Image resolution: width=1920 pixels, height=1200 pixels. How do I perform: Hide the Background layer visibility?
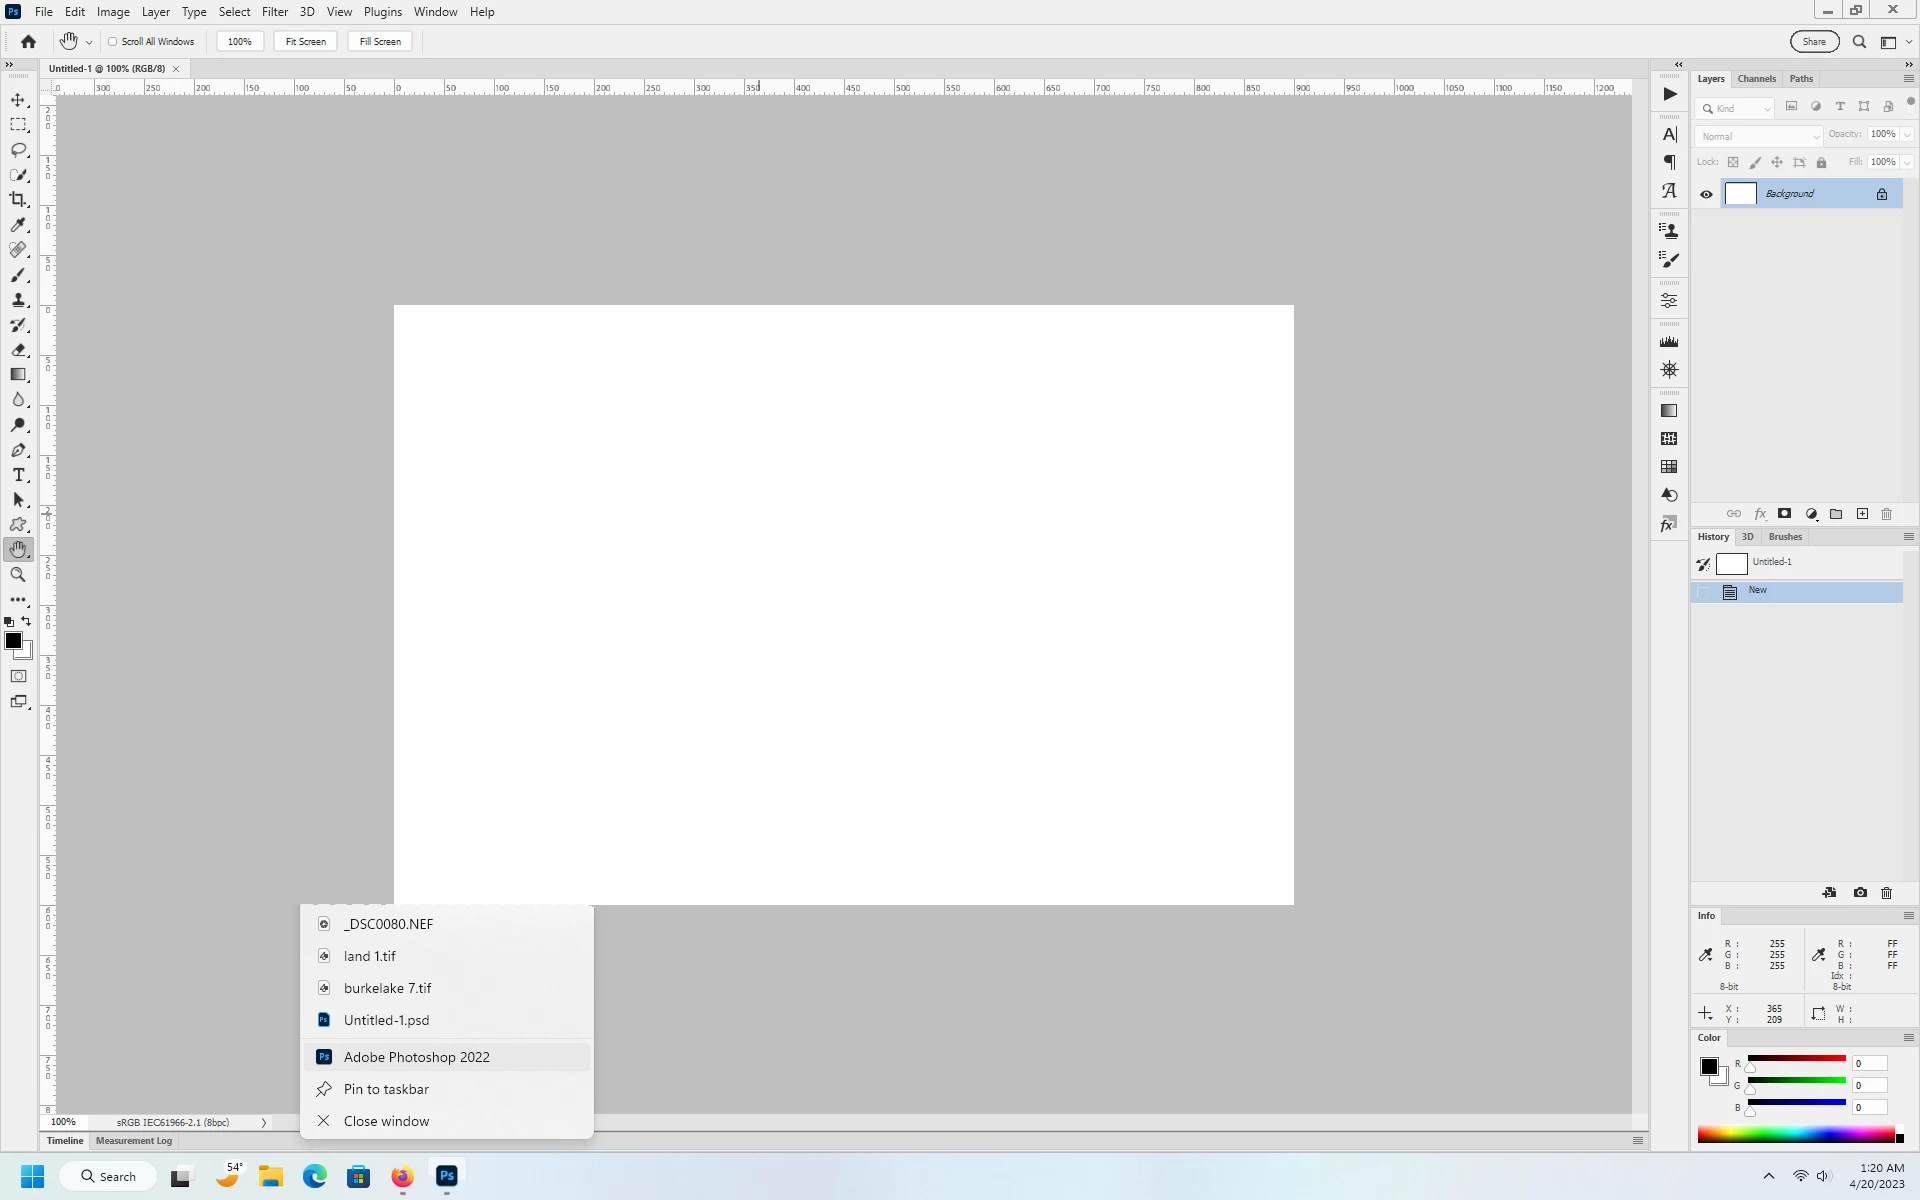click(1706, 195)
